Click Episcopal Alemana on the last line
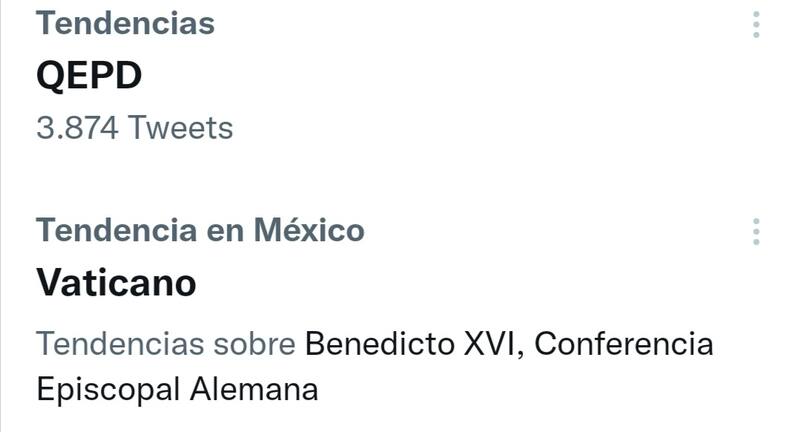This screenshot has width=800, height=432. [x=177, y=388]
